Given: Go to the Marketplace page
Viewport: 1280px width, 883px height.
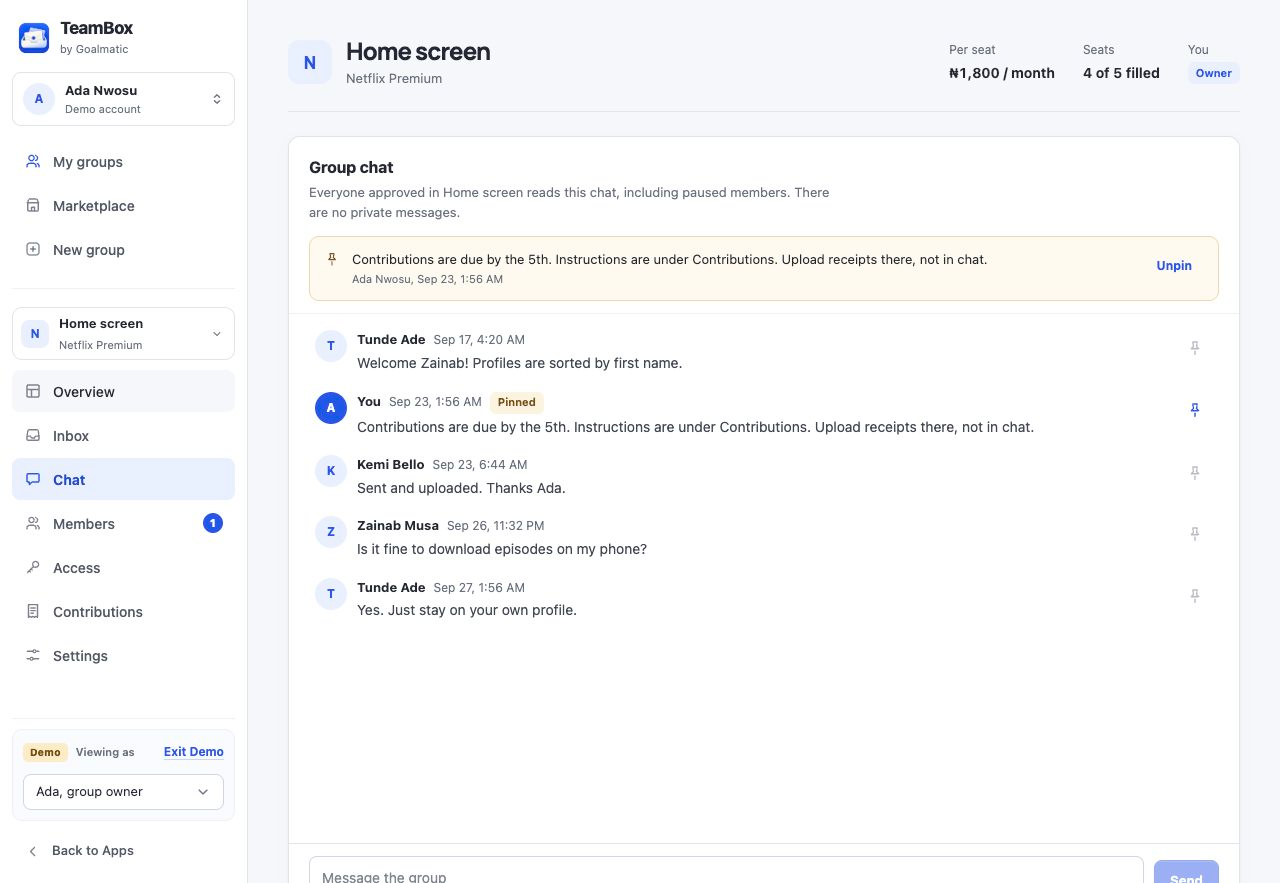Looking at the screenshot, I should pyautogui.click(x=123, y=206).
